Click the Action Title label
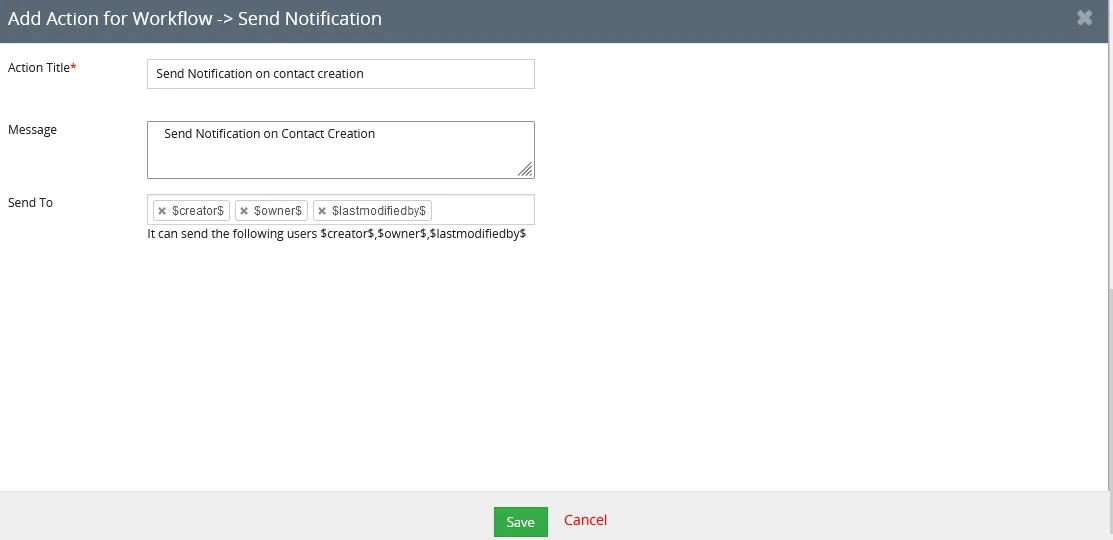1113x540 pixels. (40, 68)
